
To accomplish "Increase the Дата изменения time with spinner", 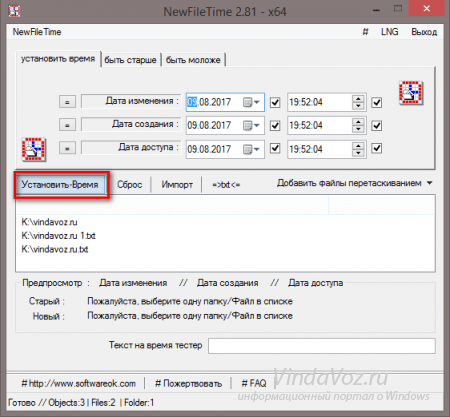I will point(358,99).
